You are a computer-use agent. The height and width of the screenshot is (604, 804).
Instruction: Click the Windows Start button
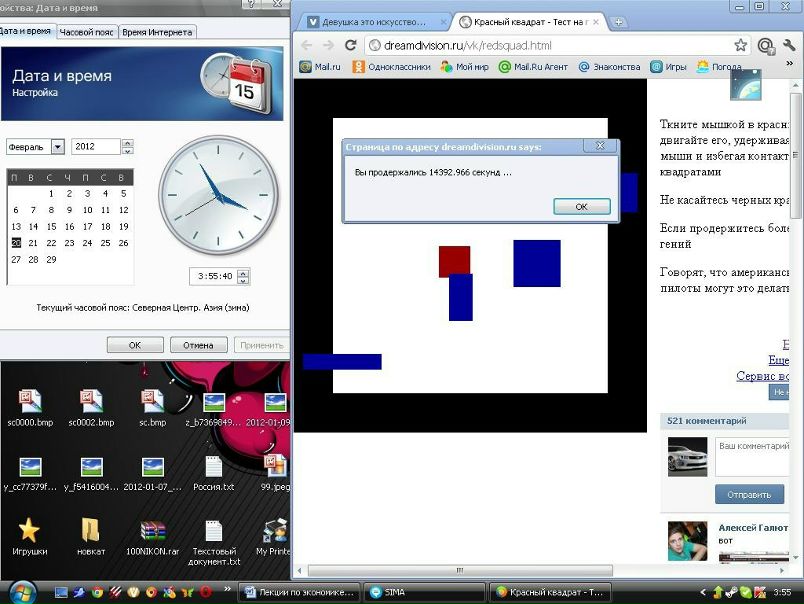tap(21, 592)
